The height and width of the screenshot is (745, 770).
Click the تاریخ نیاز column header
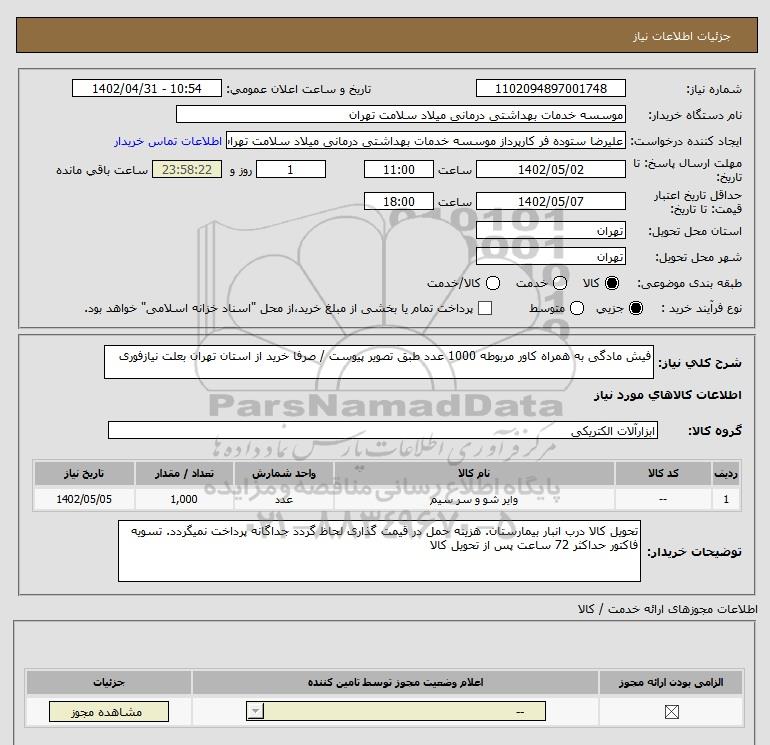point(84,473)
